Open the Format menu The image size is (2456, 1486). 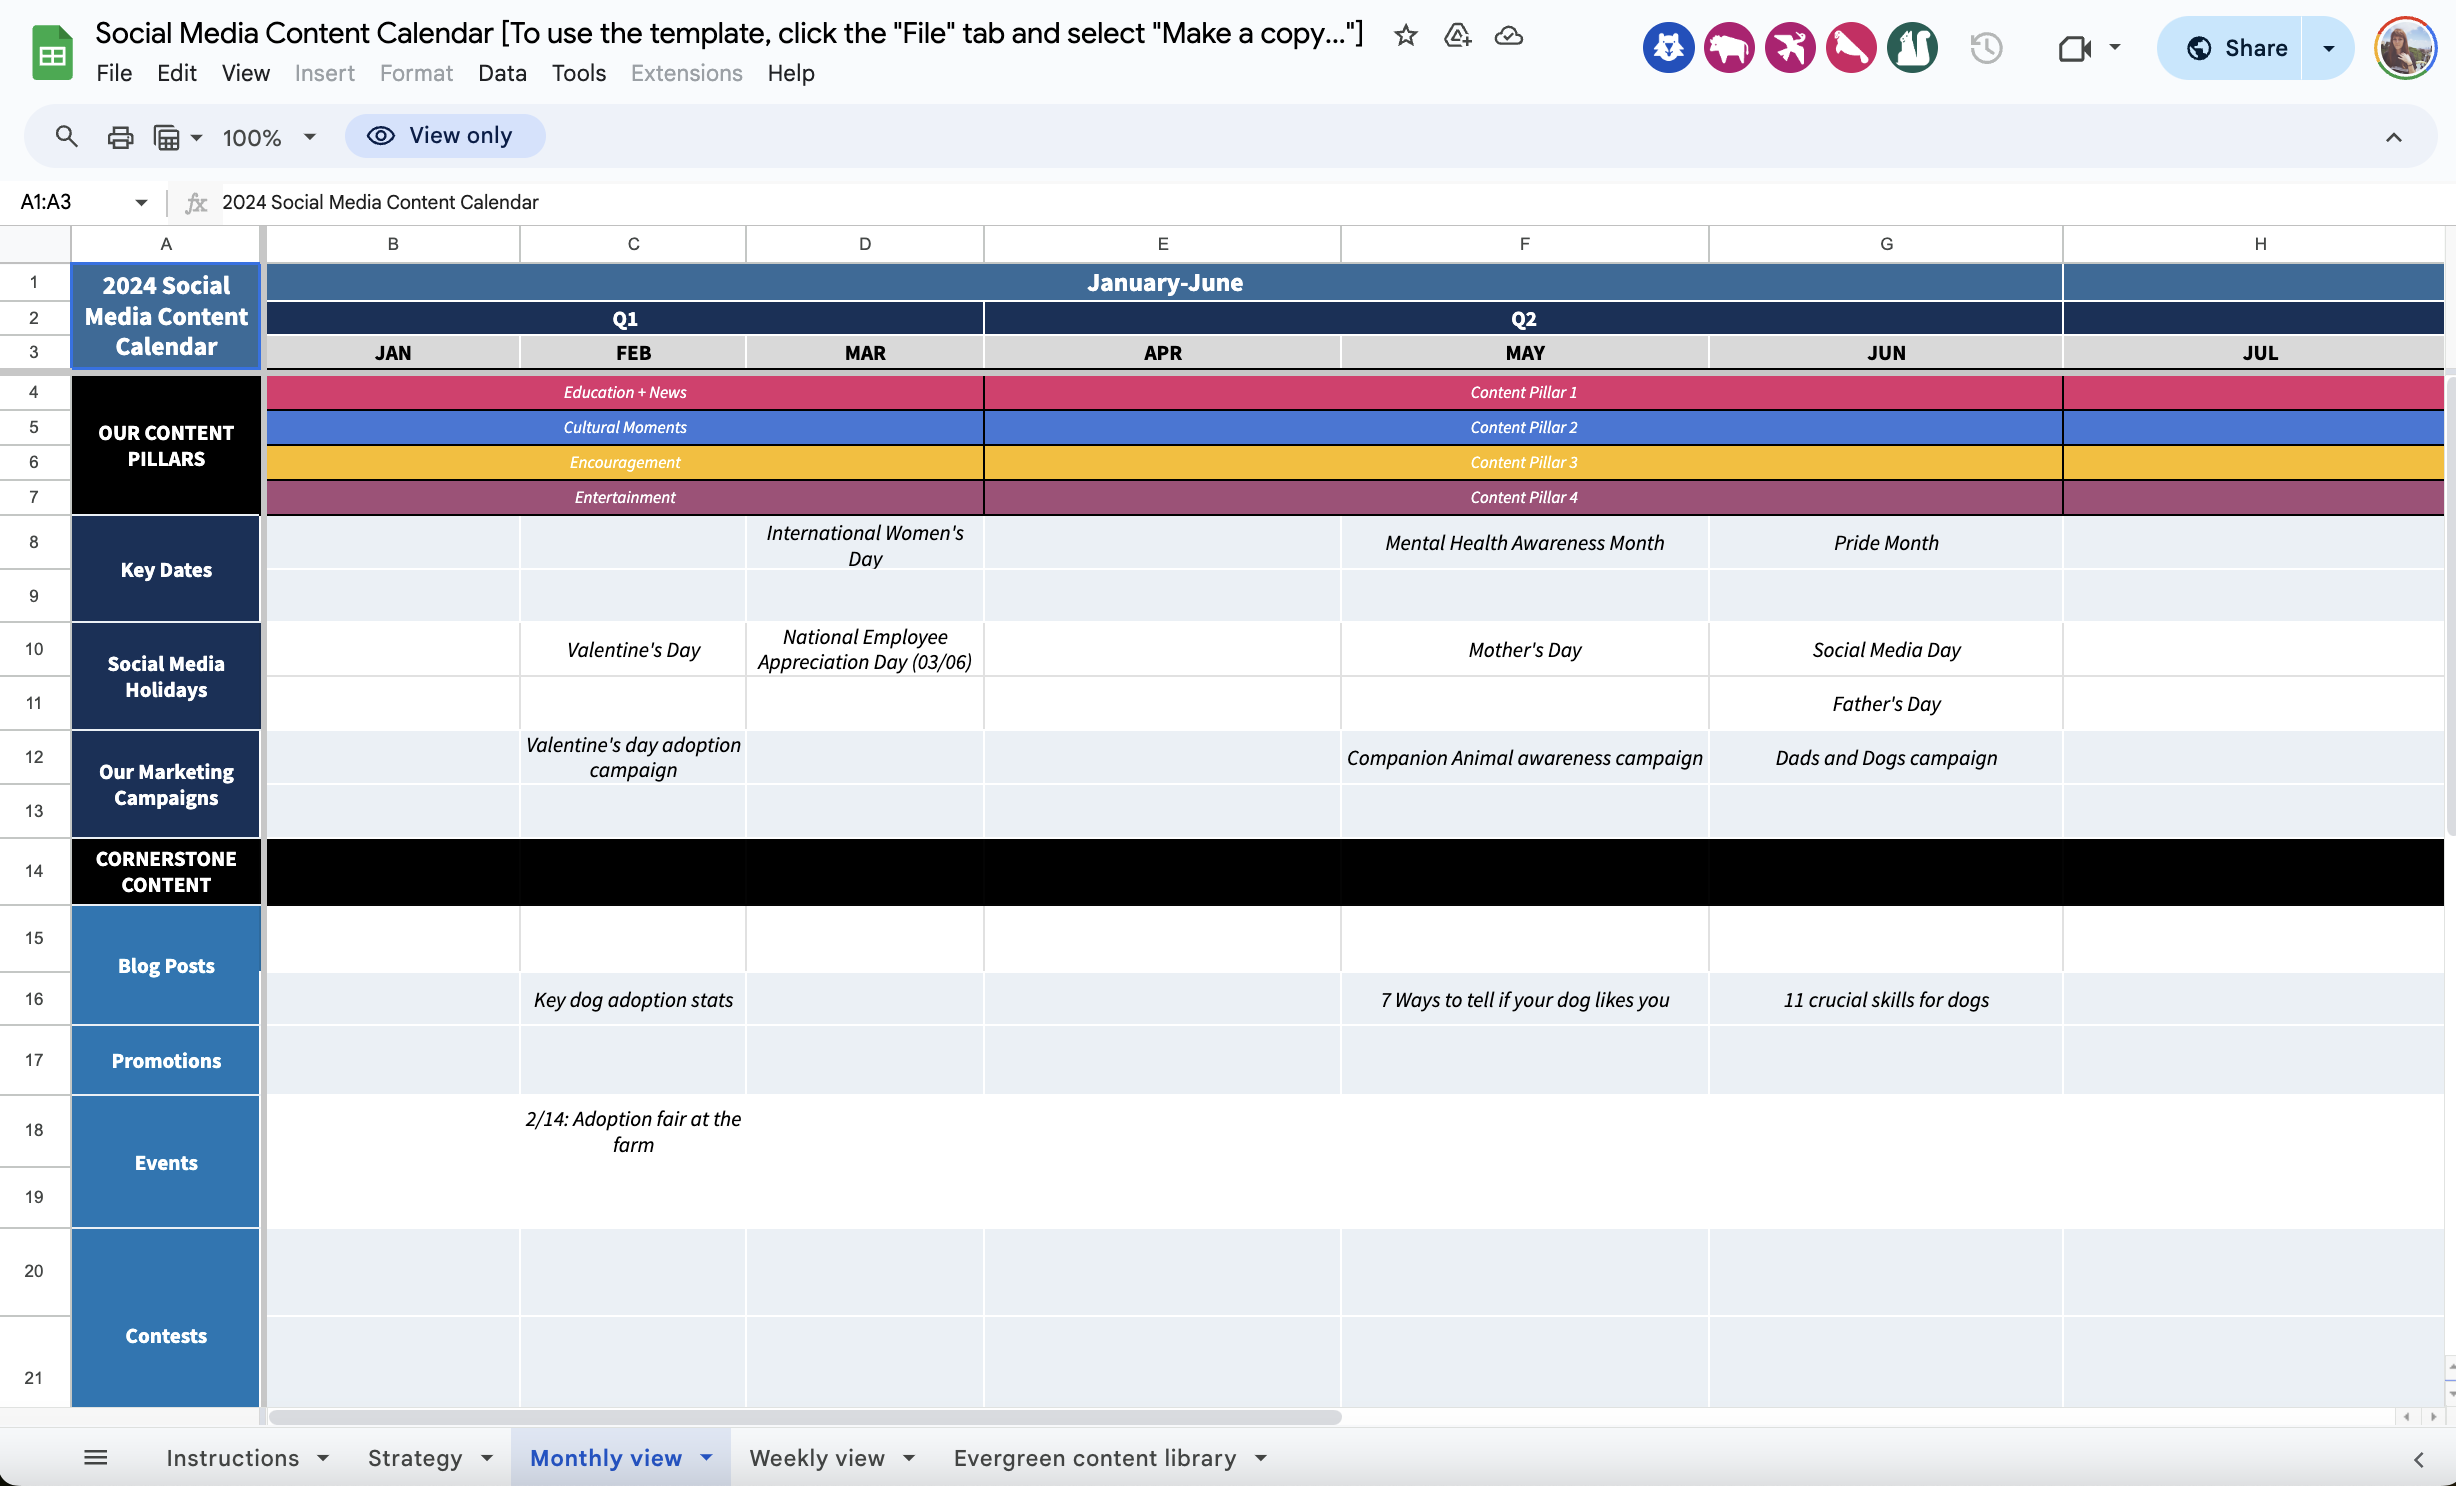tap(414, 72)
